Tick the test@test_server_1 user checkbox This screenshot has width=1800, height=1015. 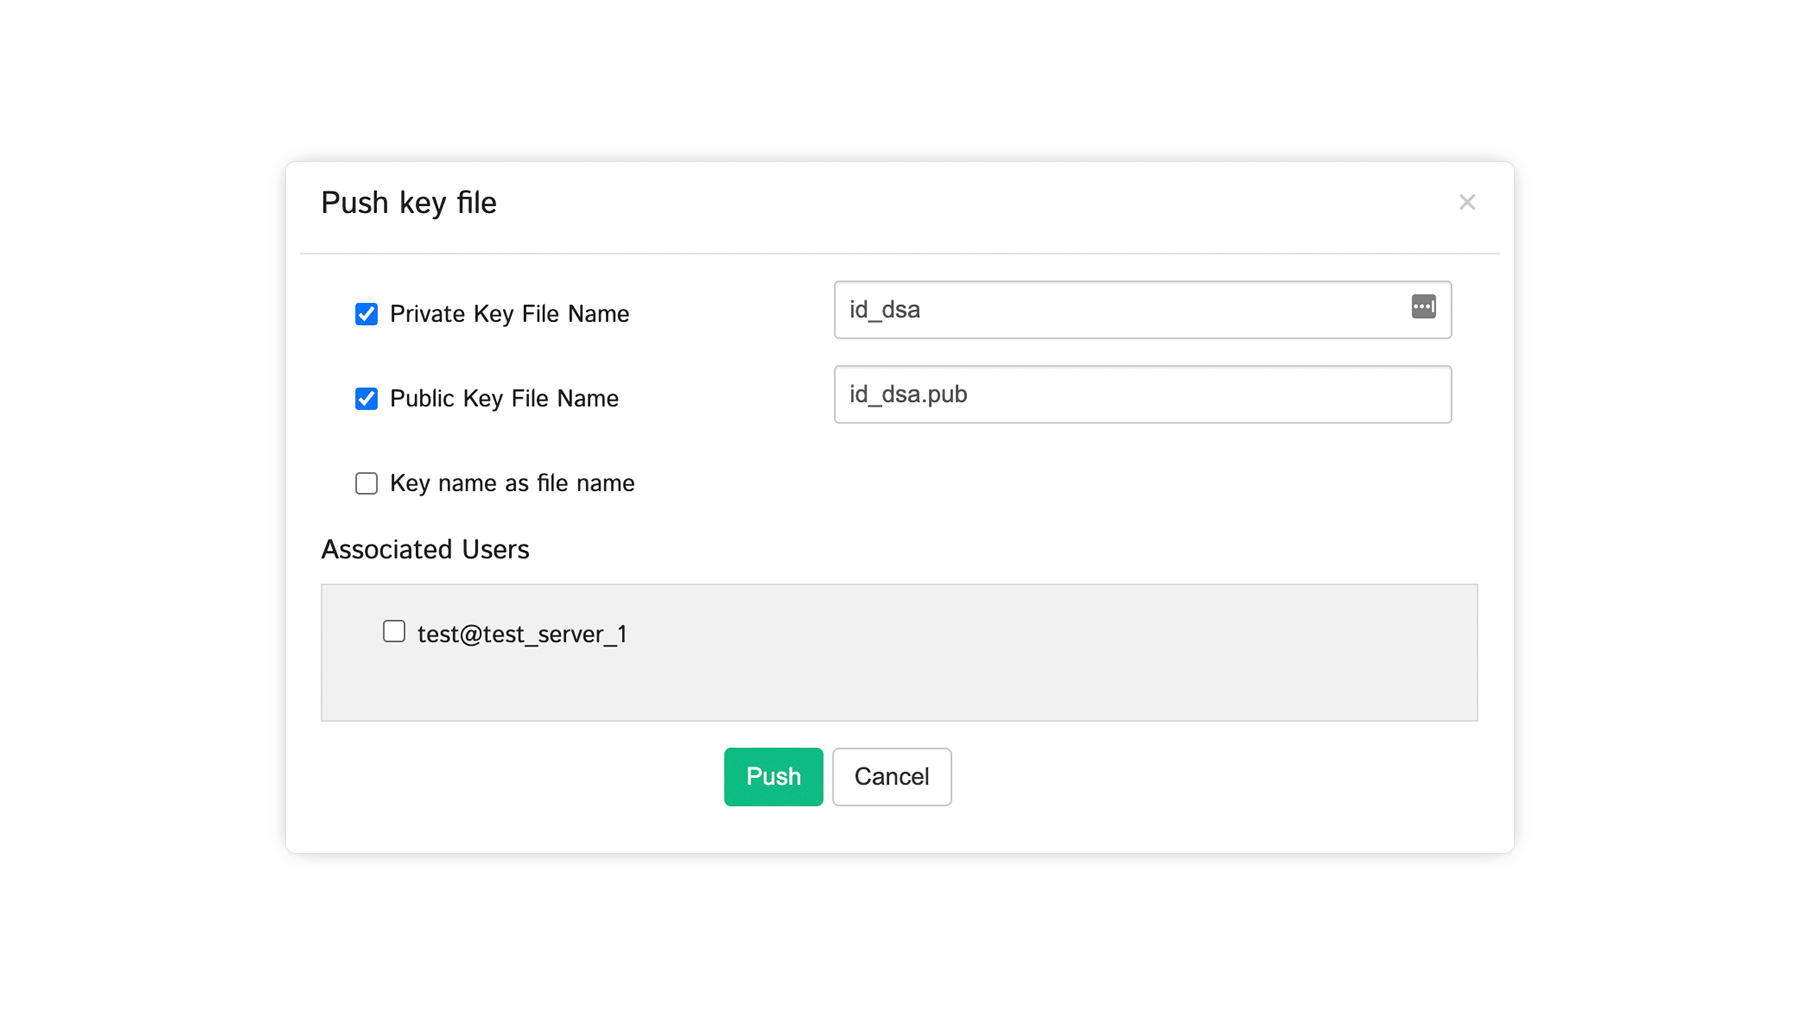tap(394, 632)
